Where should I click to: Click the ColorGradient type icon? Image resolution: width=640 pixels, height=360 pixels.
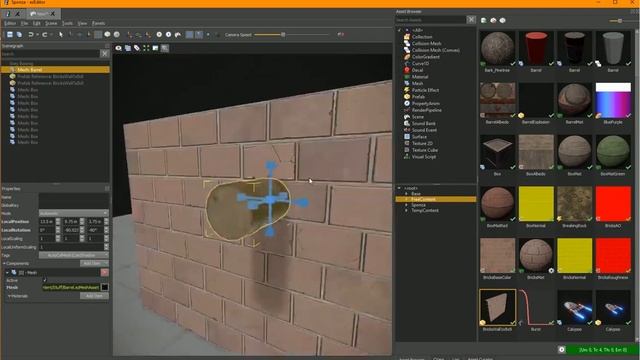tap(407, 57)
